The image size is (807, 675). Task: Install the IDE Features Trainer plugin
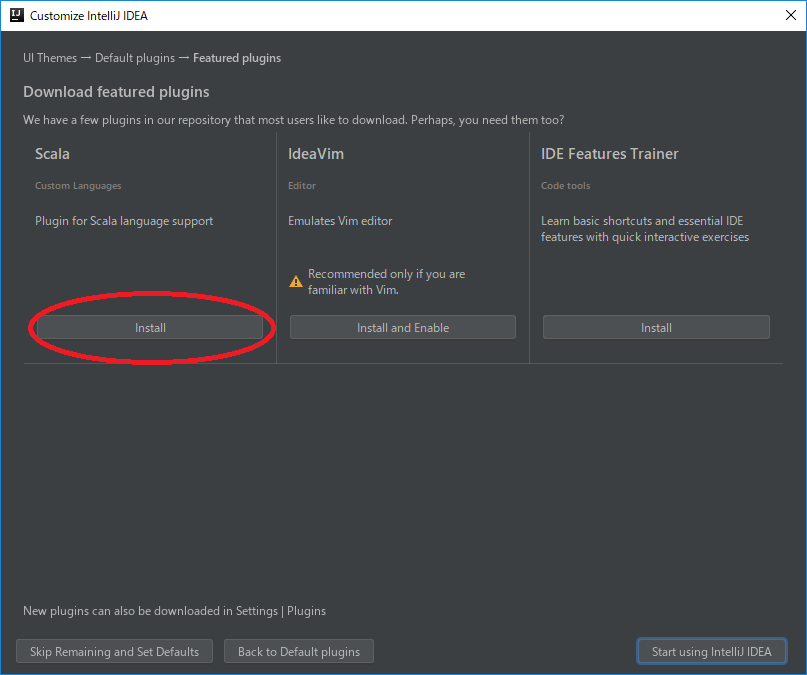point(656,327)
